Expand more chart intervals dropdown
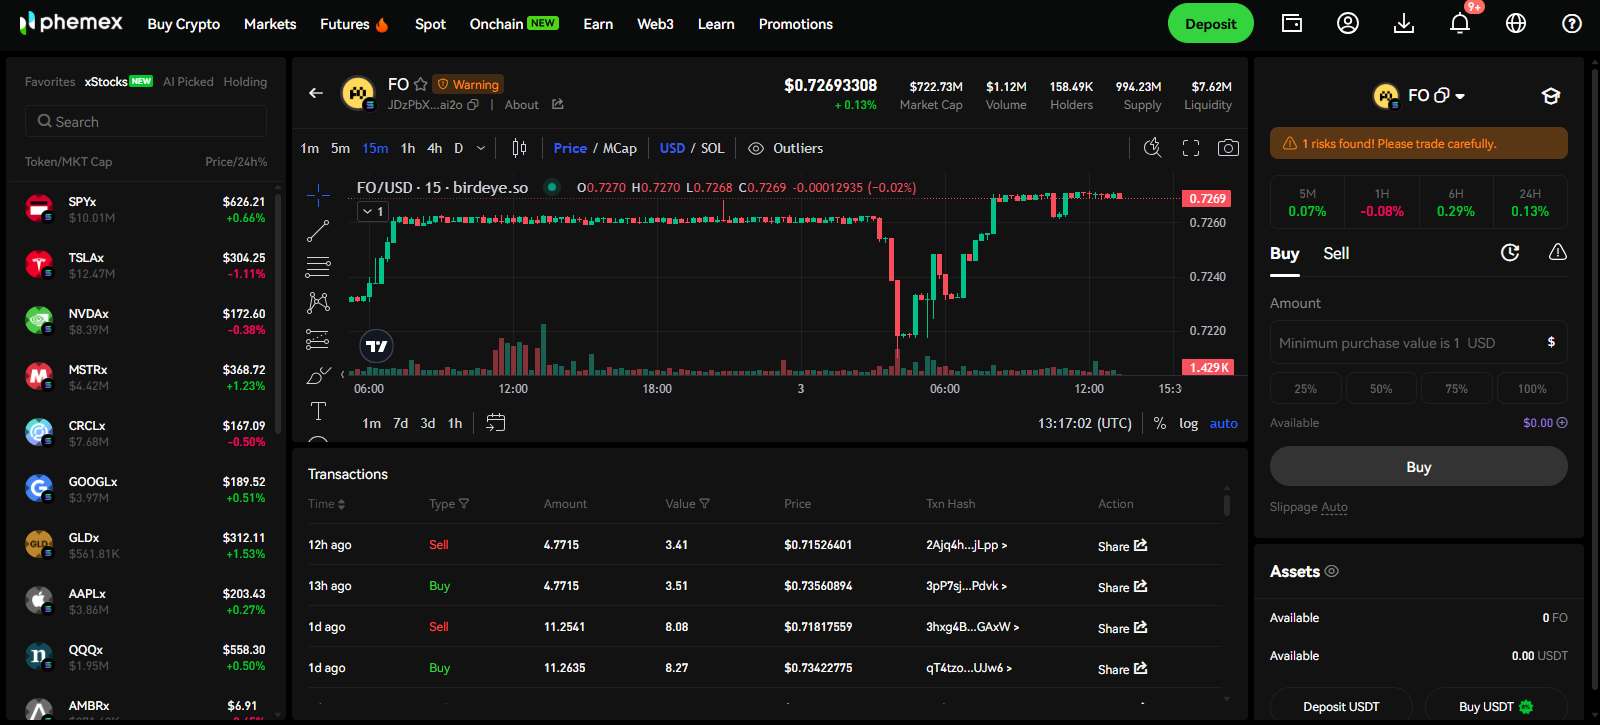This screenshot has width=1600, height=725. coord(481,148)
